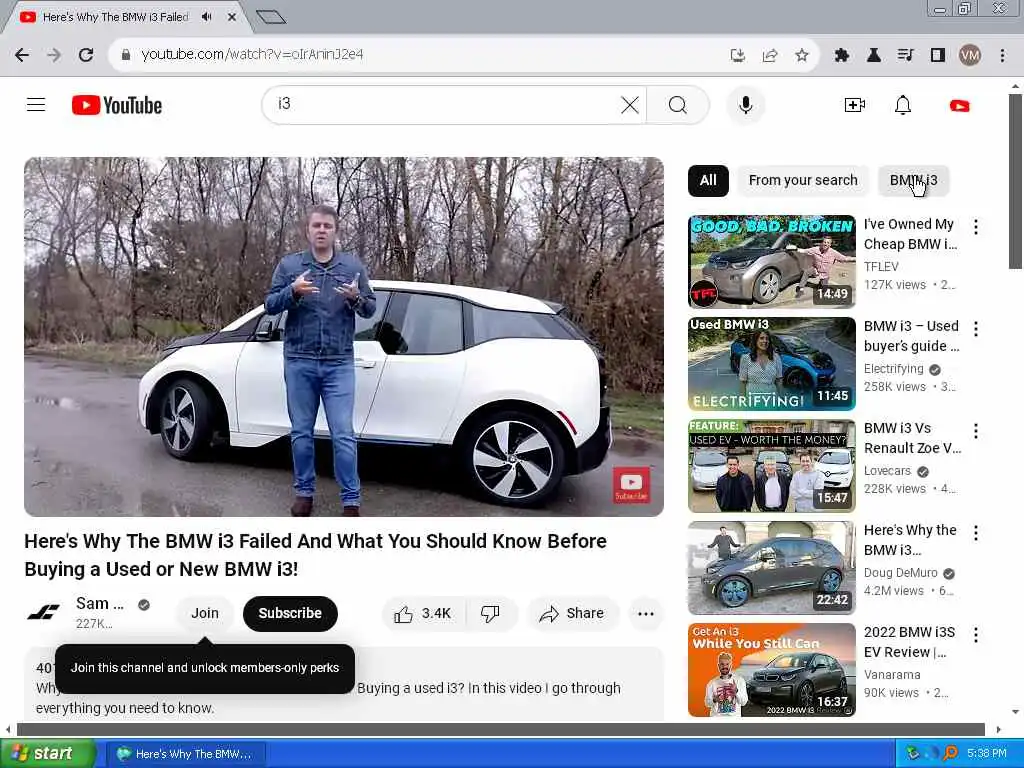
Task: Toggle the browser side panel icon
Action: (938, 55)
